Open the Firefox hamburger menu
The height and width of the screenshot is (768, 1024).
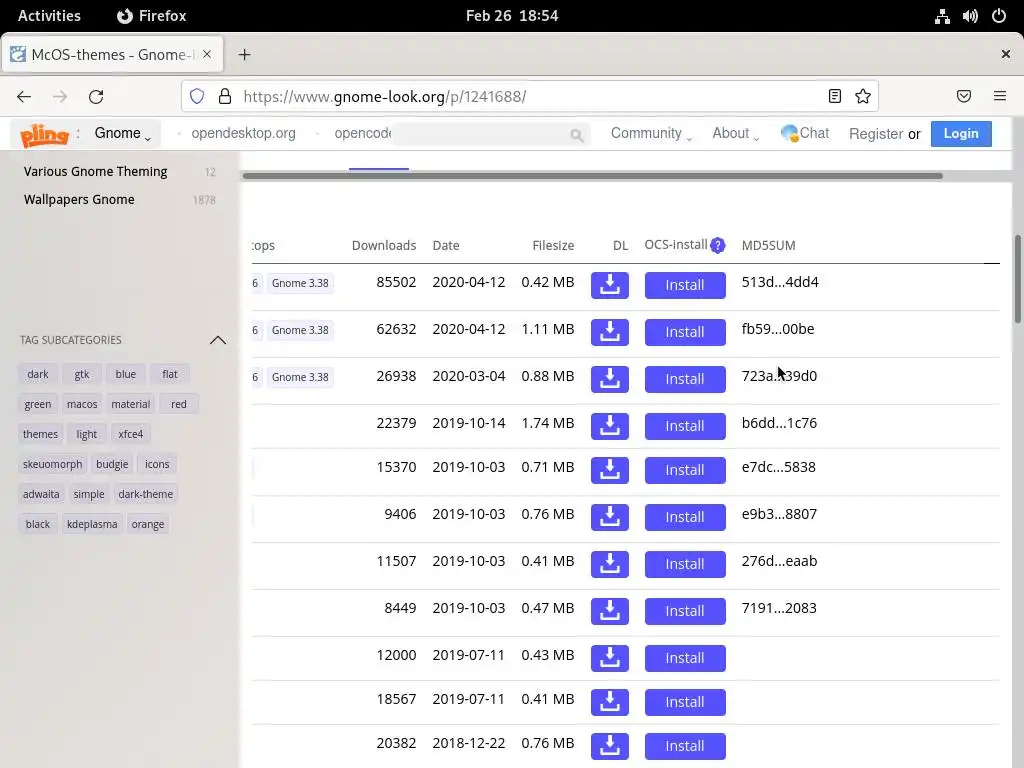pos(1000,97)
